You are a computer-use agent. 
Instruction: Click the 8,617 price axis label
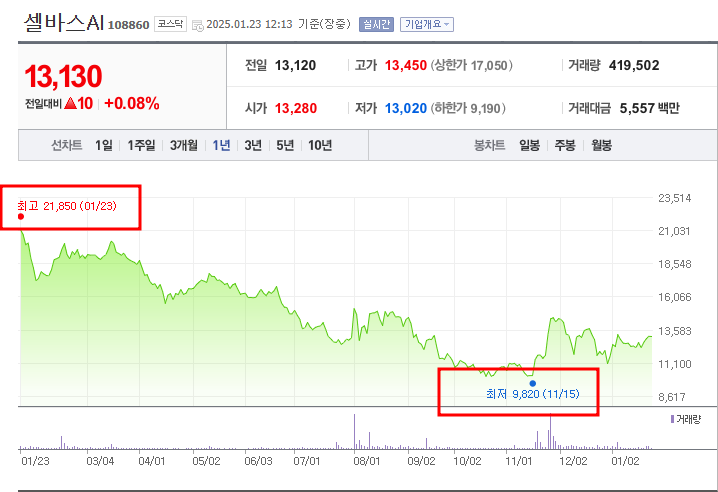point(673,397)
